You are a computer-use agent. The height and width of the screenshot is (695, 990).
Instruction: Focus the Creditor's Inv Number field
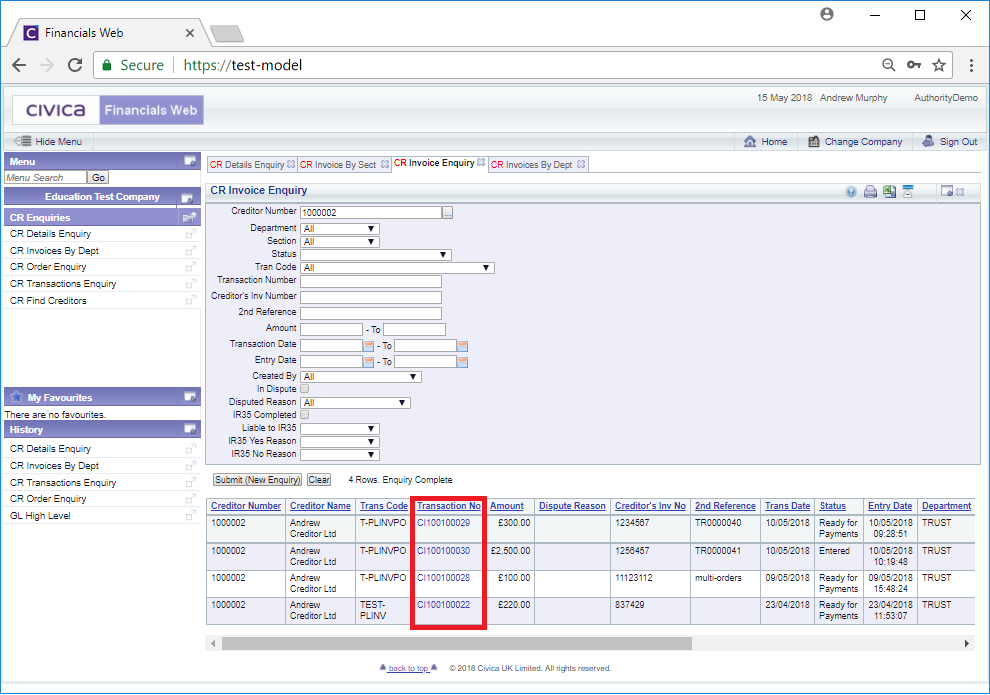point(371,297)
